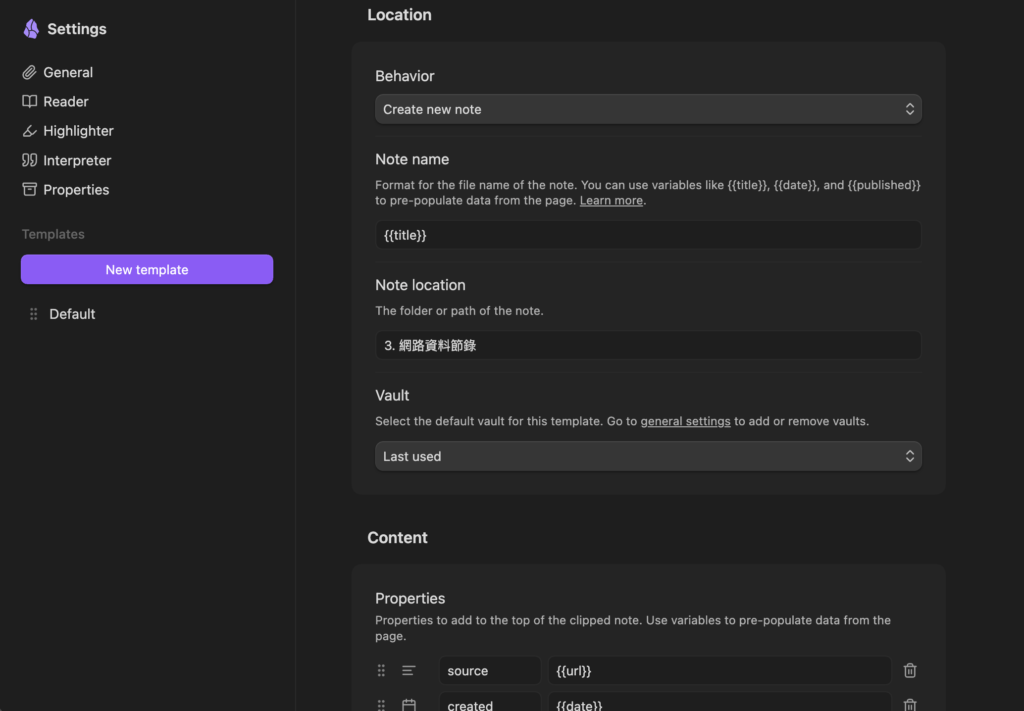
Task: Click the Note location folder path field
Action: pyautogui.click(x=647, y=345)
